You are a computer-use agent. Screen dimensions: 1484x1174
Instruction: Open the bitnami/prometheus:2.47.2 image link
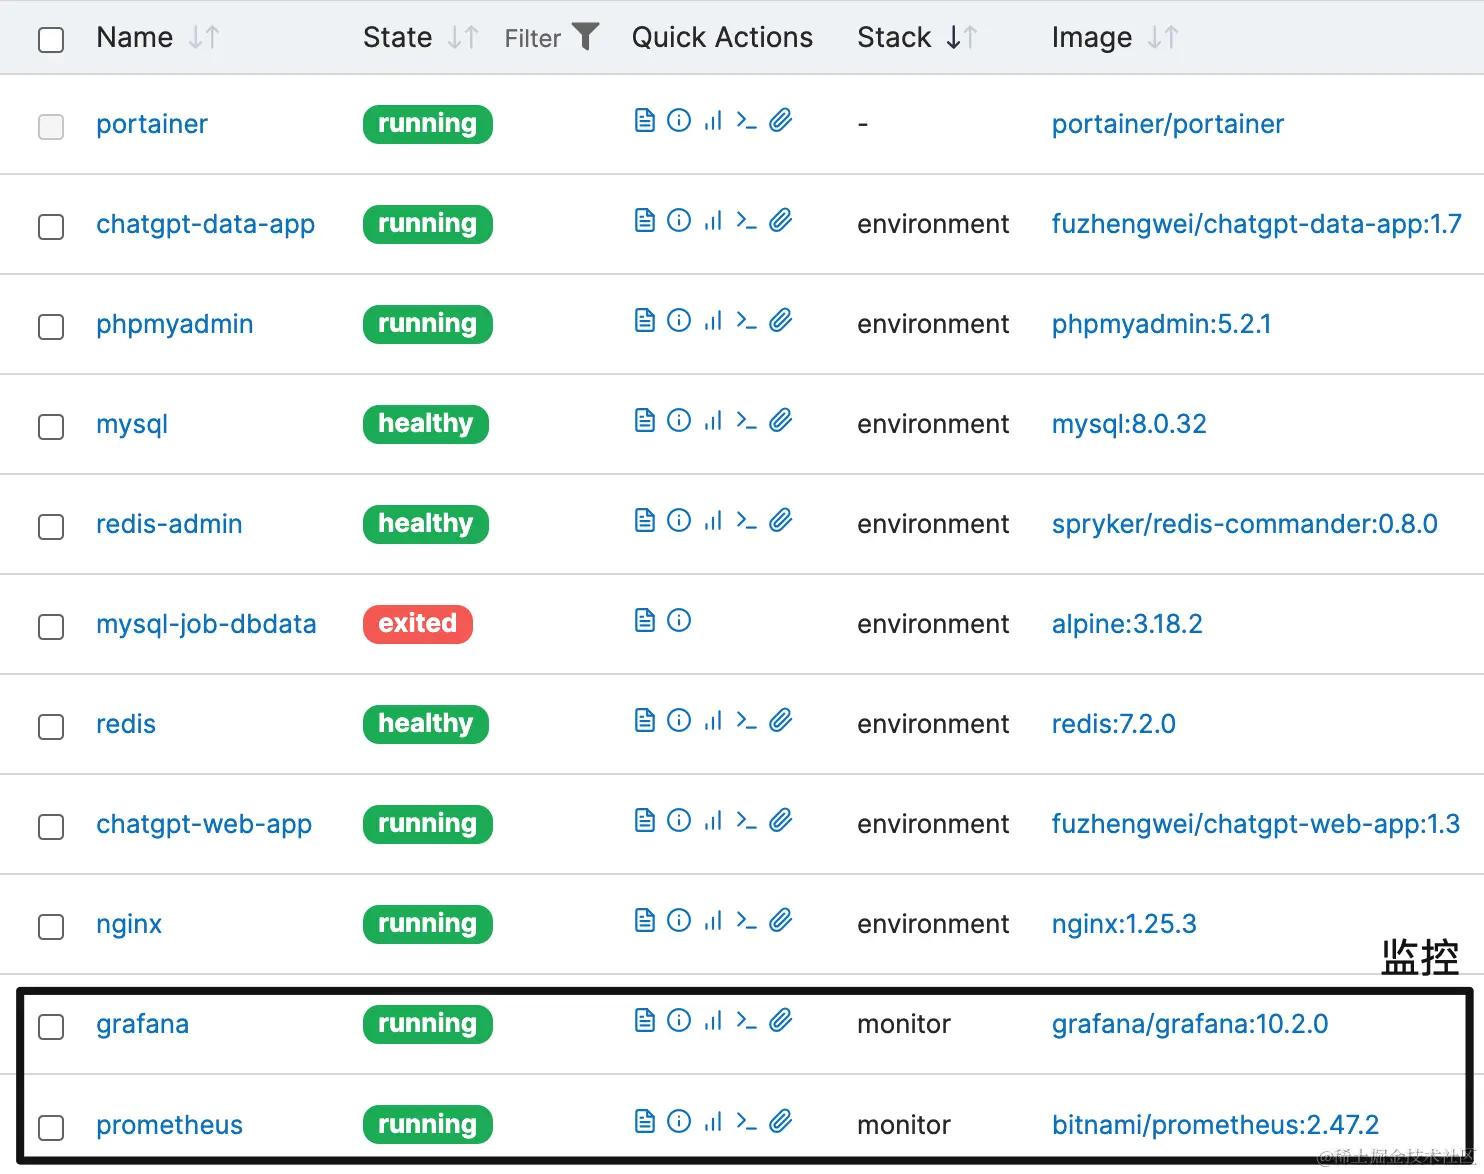1215,1125
